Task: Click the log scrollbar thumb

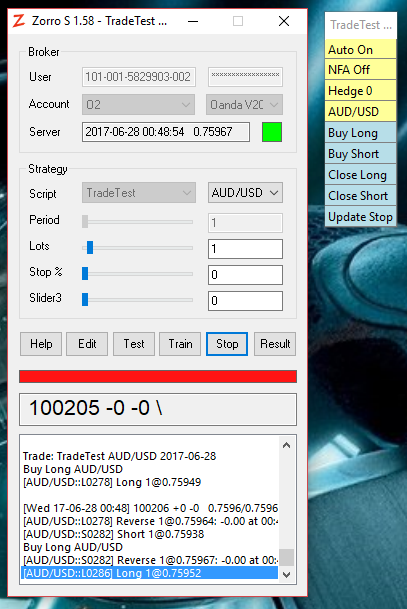Action: [287, 557]
